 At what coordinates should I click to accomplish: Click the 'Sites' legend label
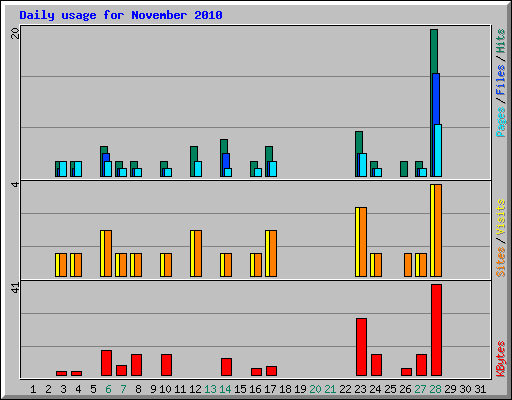pos(500,262)
